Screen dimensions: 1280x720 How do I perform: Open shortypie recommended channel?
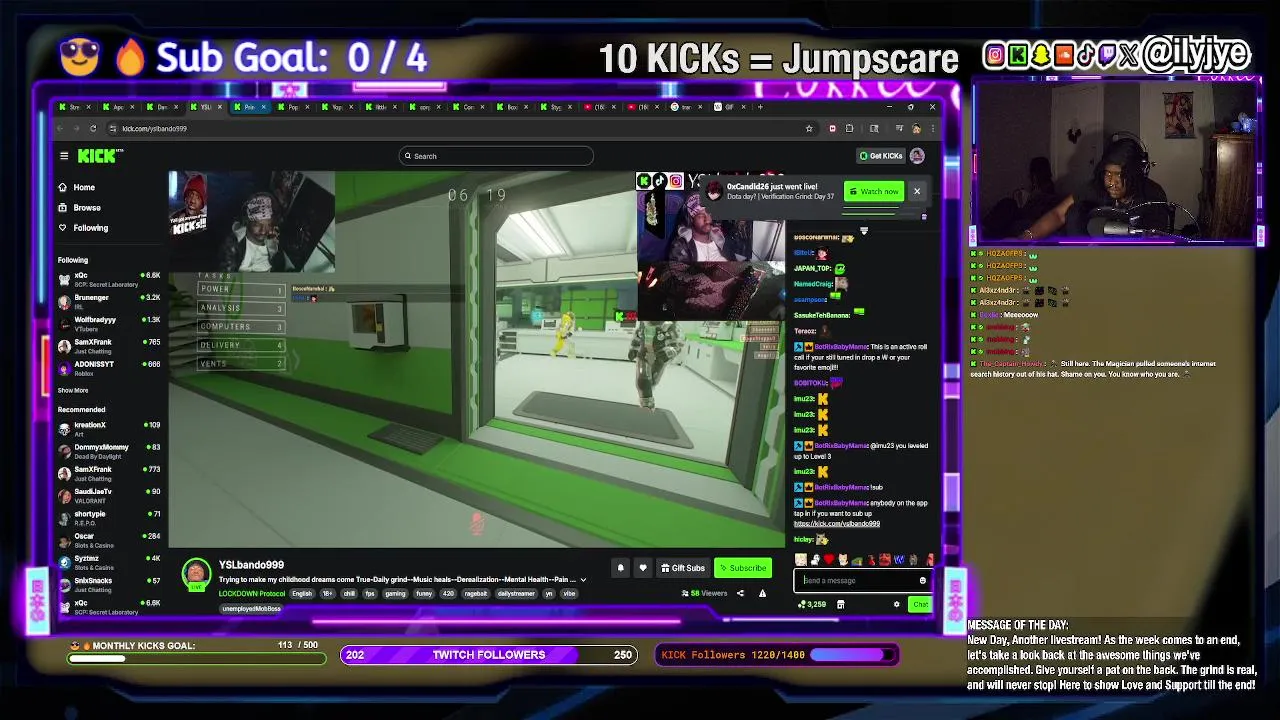tap(108, 518)
